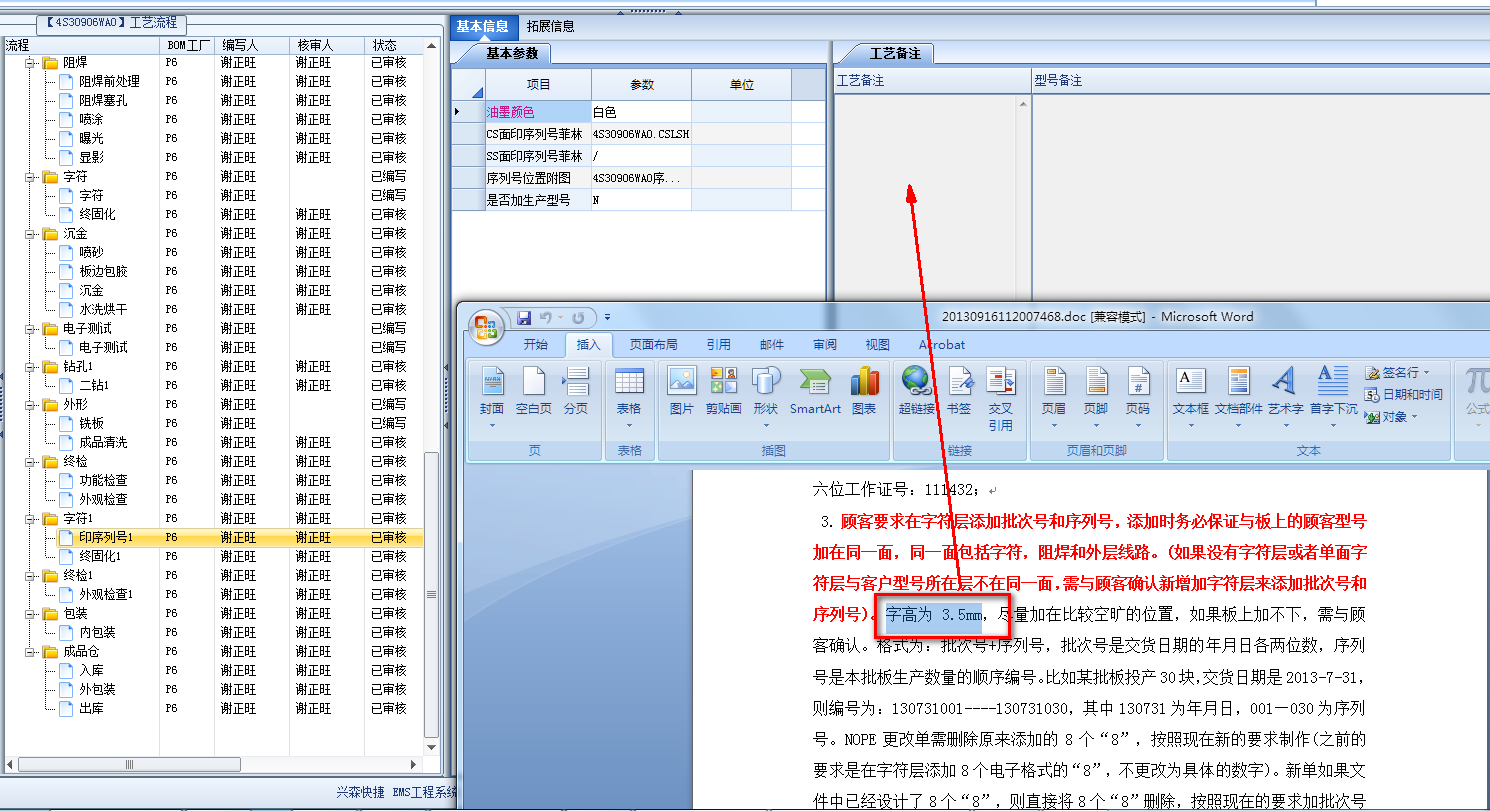Insert a SmartArt graphic
This screenshot has height=811, width=1490.
[x=816, y=391]
